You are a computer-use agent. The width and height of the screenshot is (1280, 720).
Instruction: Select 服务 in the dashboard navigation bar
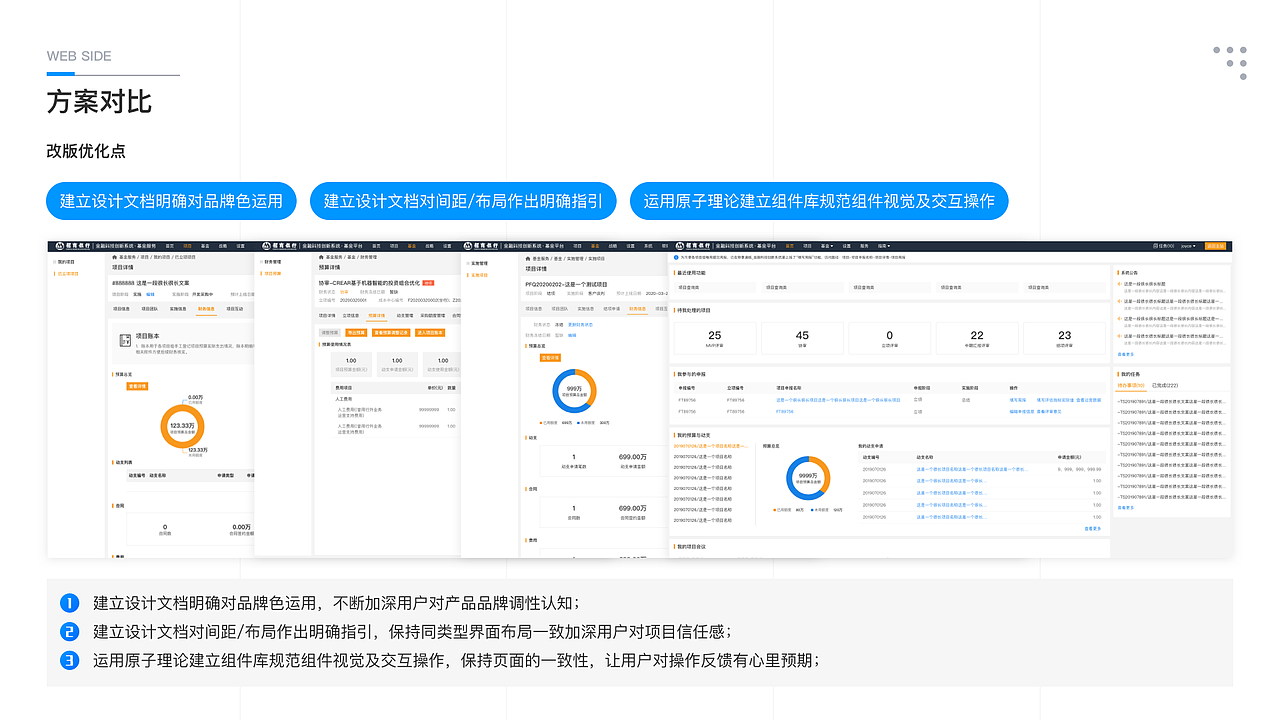(x=865, y=245)
